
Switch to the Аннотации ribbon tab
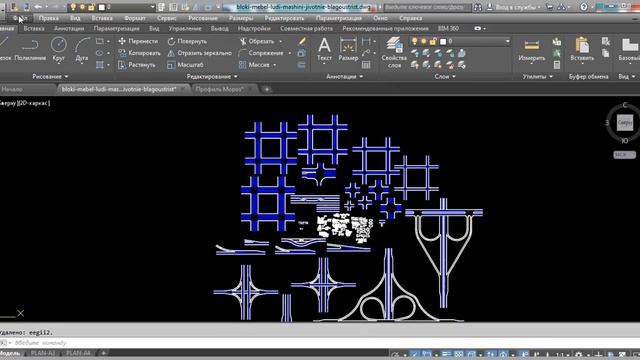click(69, 29)
